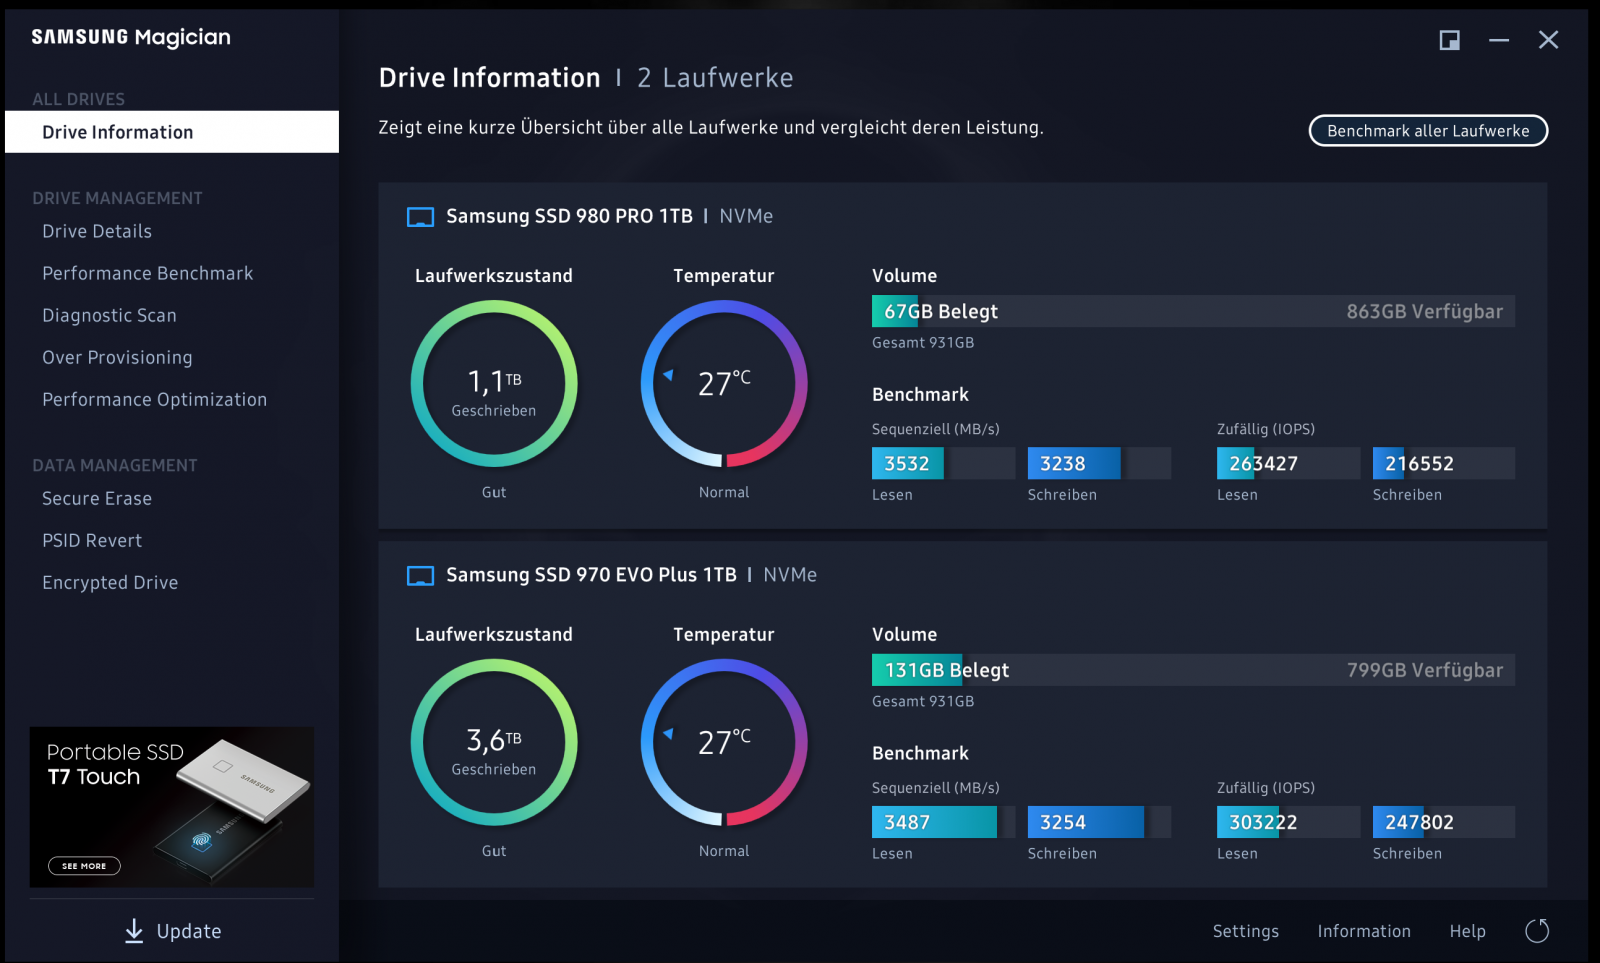Click the 2 Laufwerke header text
1600x963 pixels.
[715, 78]
